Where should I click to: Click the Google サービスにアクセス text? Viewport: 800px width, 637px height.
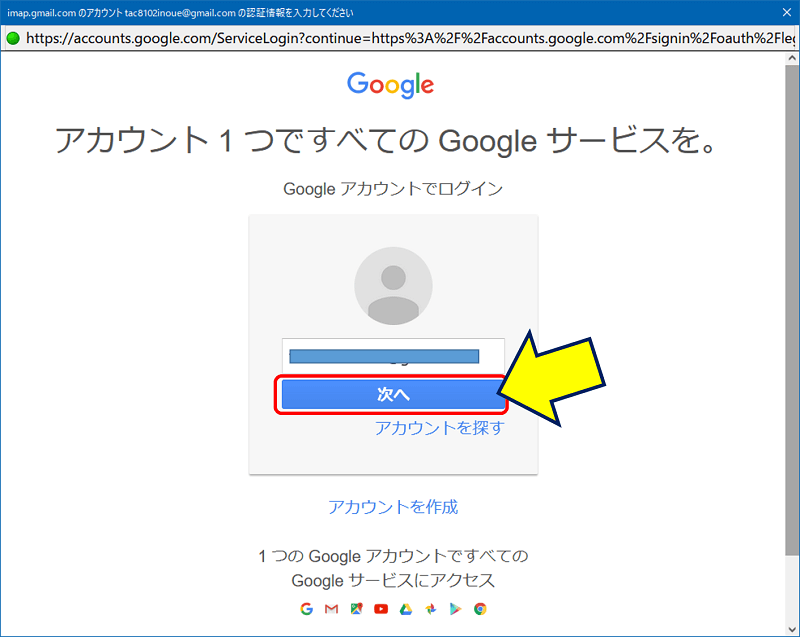(393, 580)
